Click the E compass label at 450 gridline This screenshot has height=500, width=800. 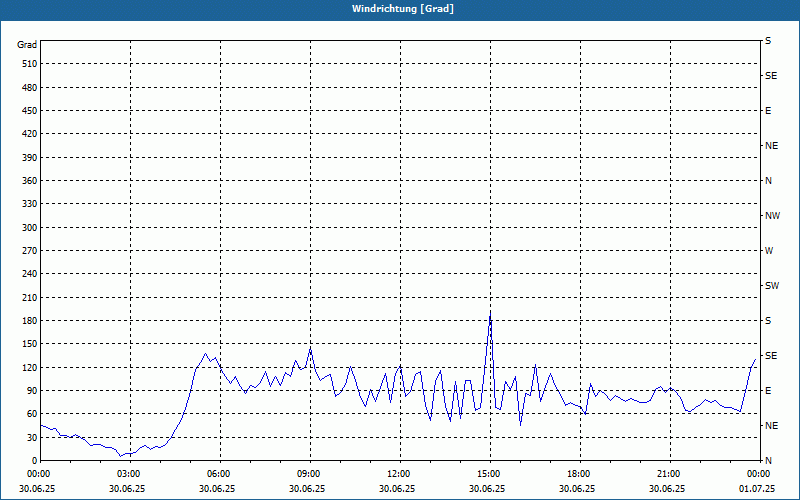click(768, 111)
